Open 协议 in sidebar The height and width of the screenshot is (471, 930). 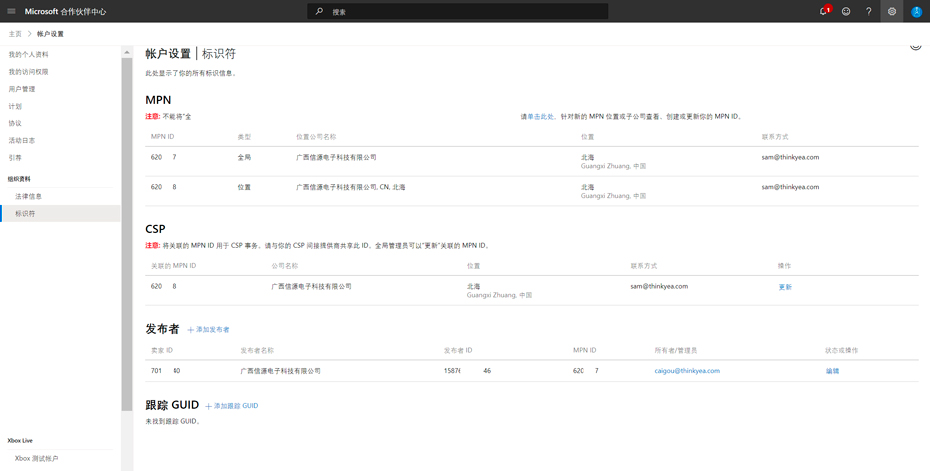click(15, 123)
